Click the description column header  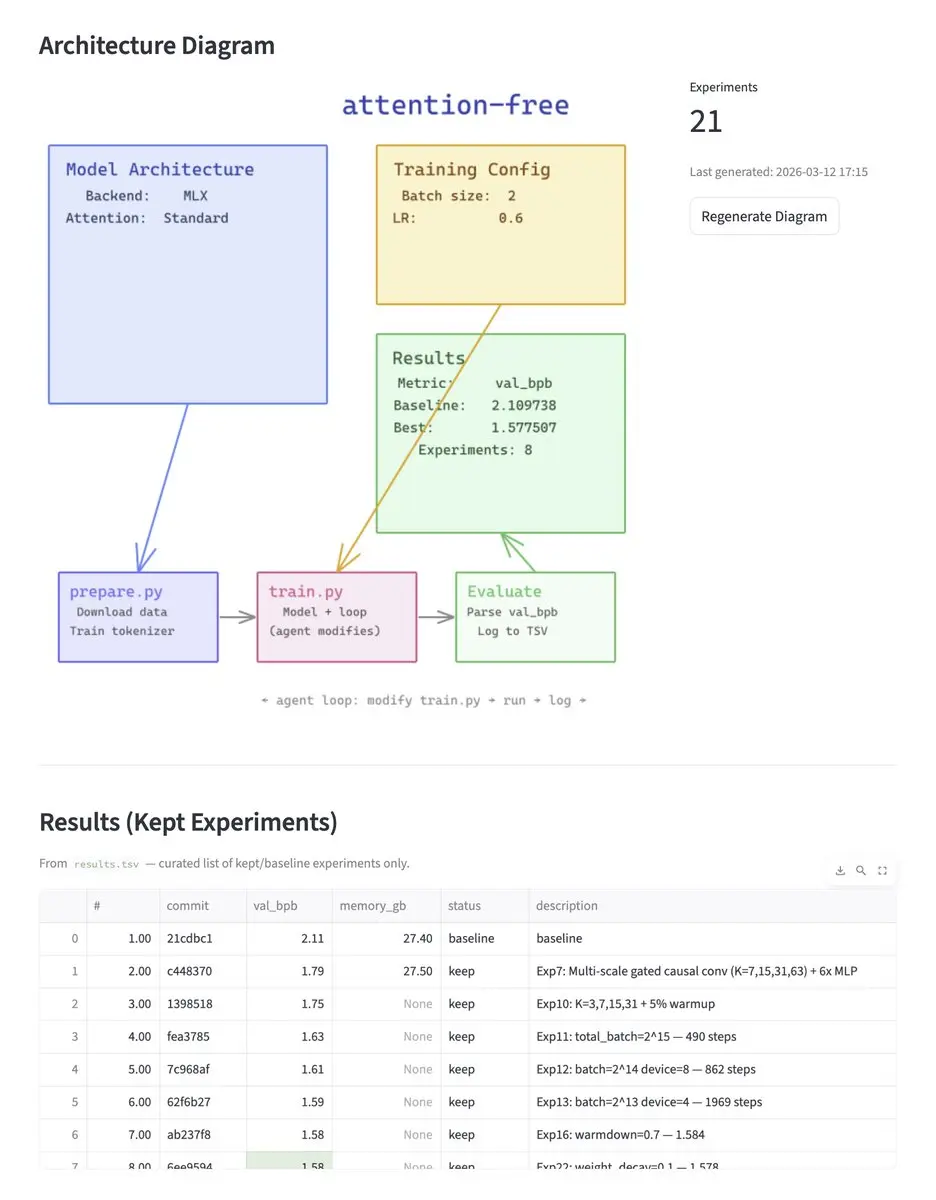point(567,906)
